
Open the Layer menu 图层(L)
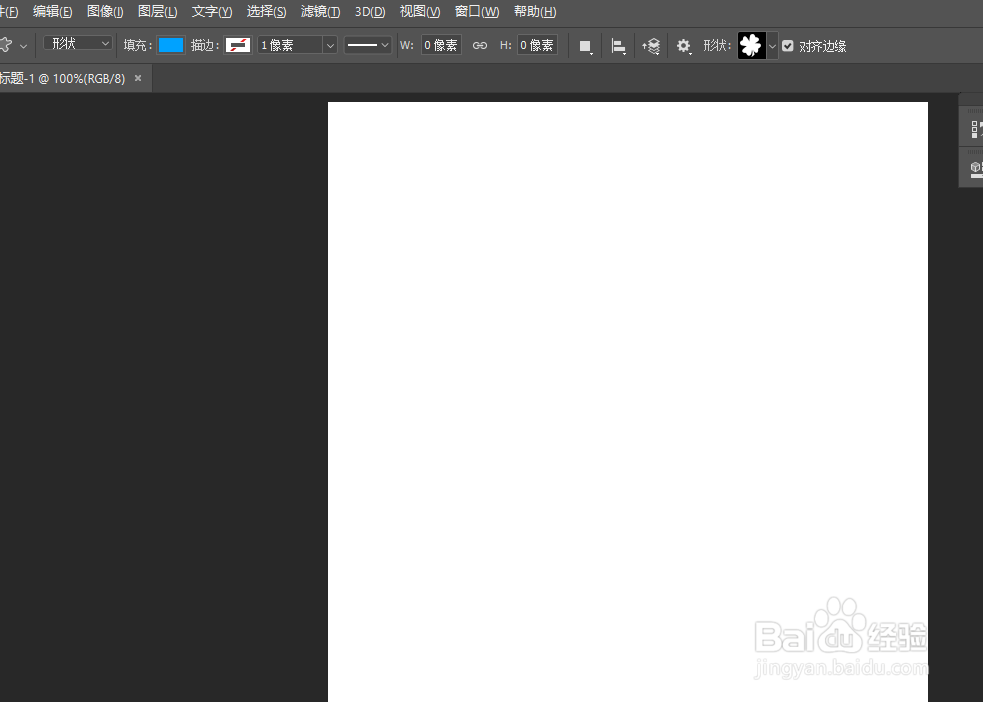tap(157, 12)
